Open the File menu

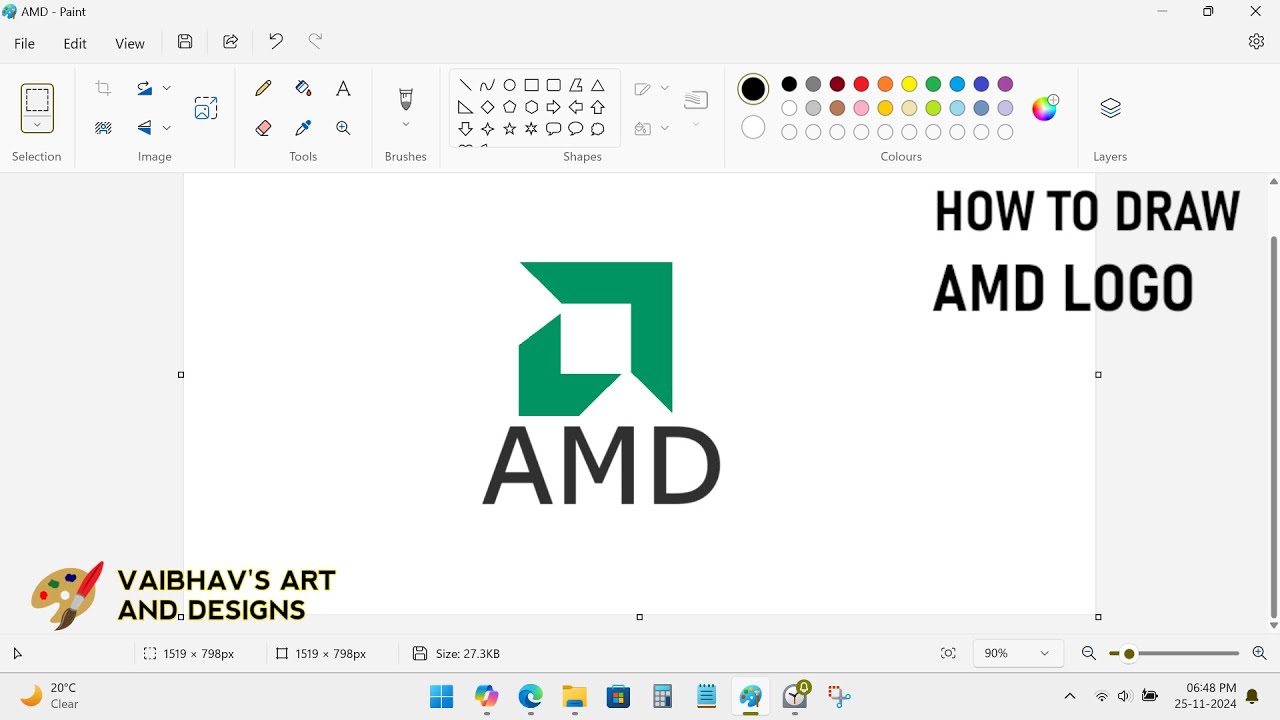click(24, 43)
